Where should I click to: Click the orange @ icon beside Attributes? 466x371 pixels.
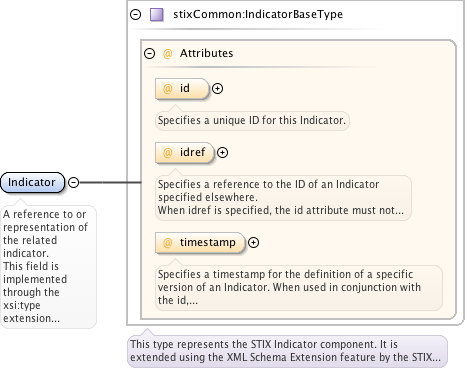pyautogui.click(x=167, y=53)
